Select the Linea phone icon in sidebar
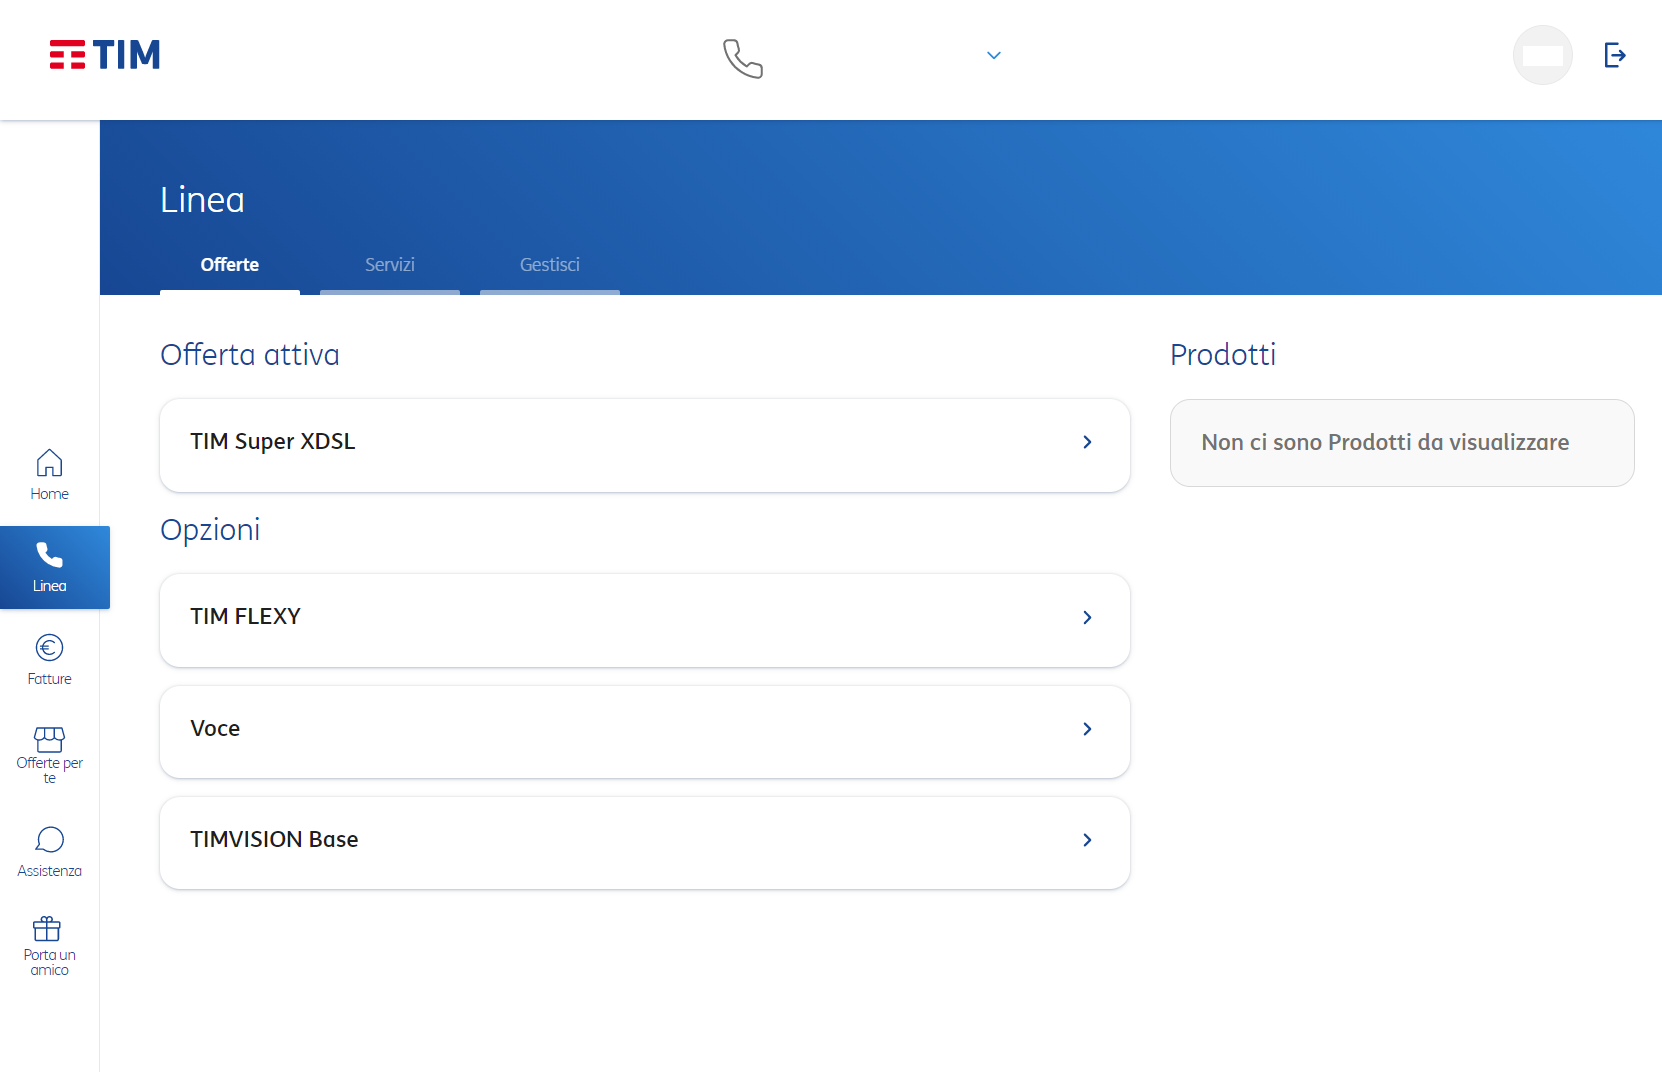Viewport: 1662px width, 1072px height. click(49, 555)
